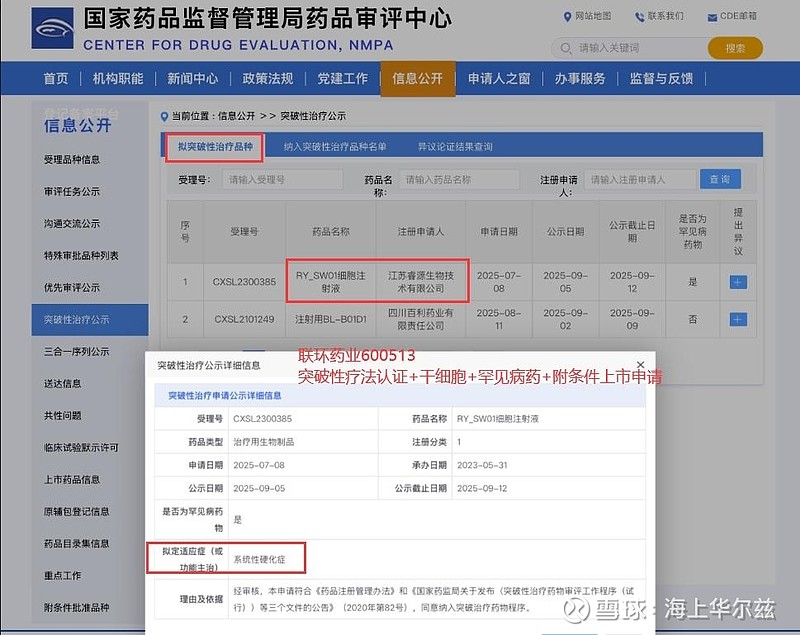Image resolution: width=800 pixels, height=635 pixels.
Task: Click plus icon for row CXSL2300385
Action: click(738, 282)
